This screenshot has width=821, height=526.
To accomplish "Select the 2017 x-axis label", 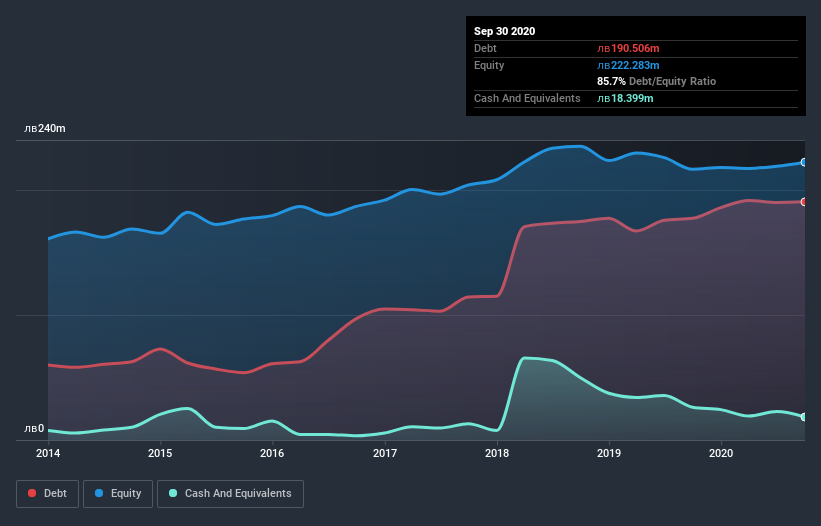I will pyautogui.click(x=385, y=453).
